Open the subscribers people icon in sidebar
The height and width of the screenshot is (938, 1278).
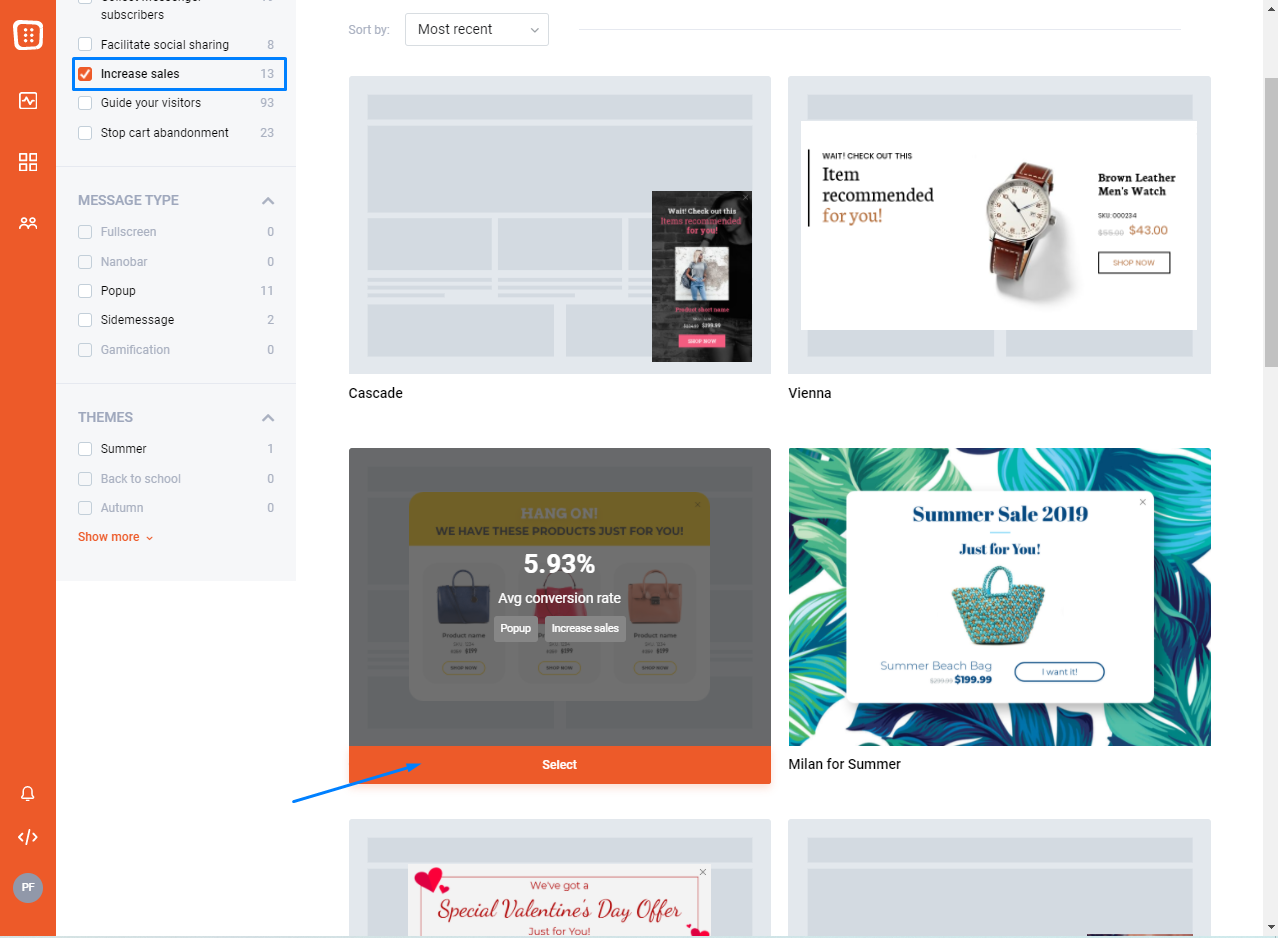[28, 223]
